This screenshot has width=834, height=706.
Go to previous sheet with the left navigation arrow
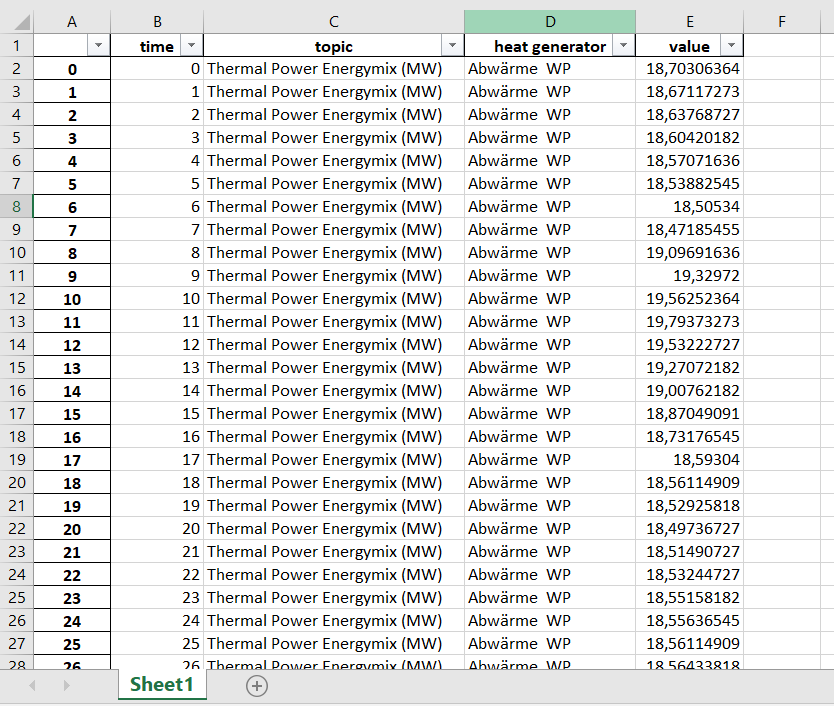coord(32,685)
